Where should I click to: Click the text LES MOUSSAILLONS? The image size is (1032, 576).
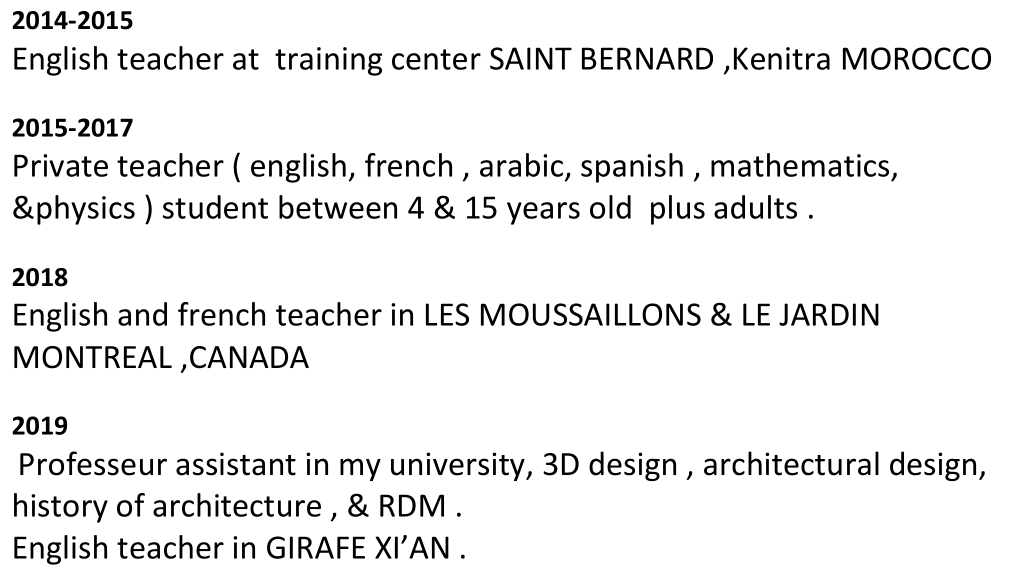point(562,315)
